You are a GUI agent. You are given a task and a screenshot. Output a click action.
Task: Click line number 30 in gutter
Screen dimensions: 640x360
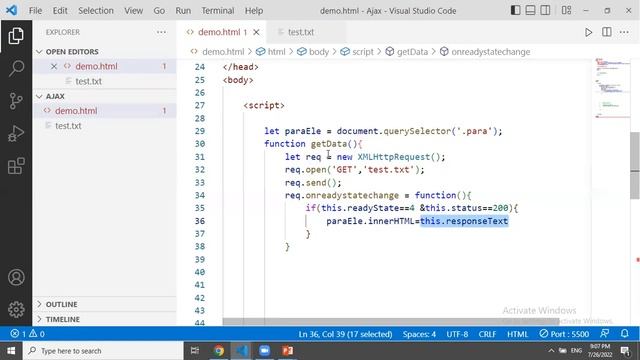(x=200, y=144)
